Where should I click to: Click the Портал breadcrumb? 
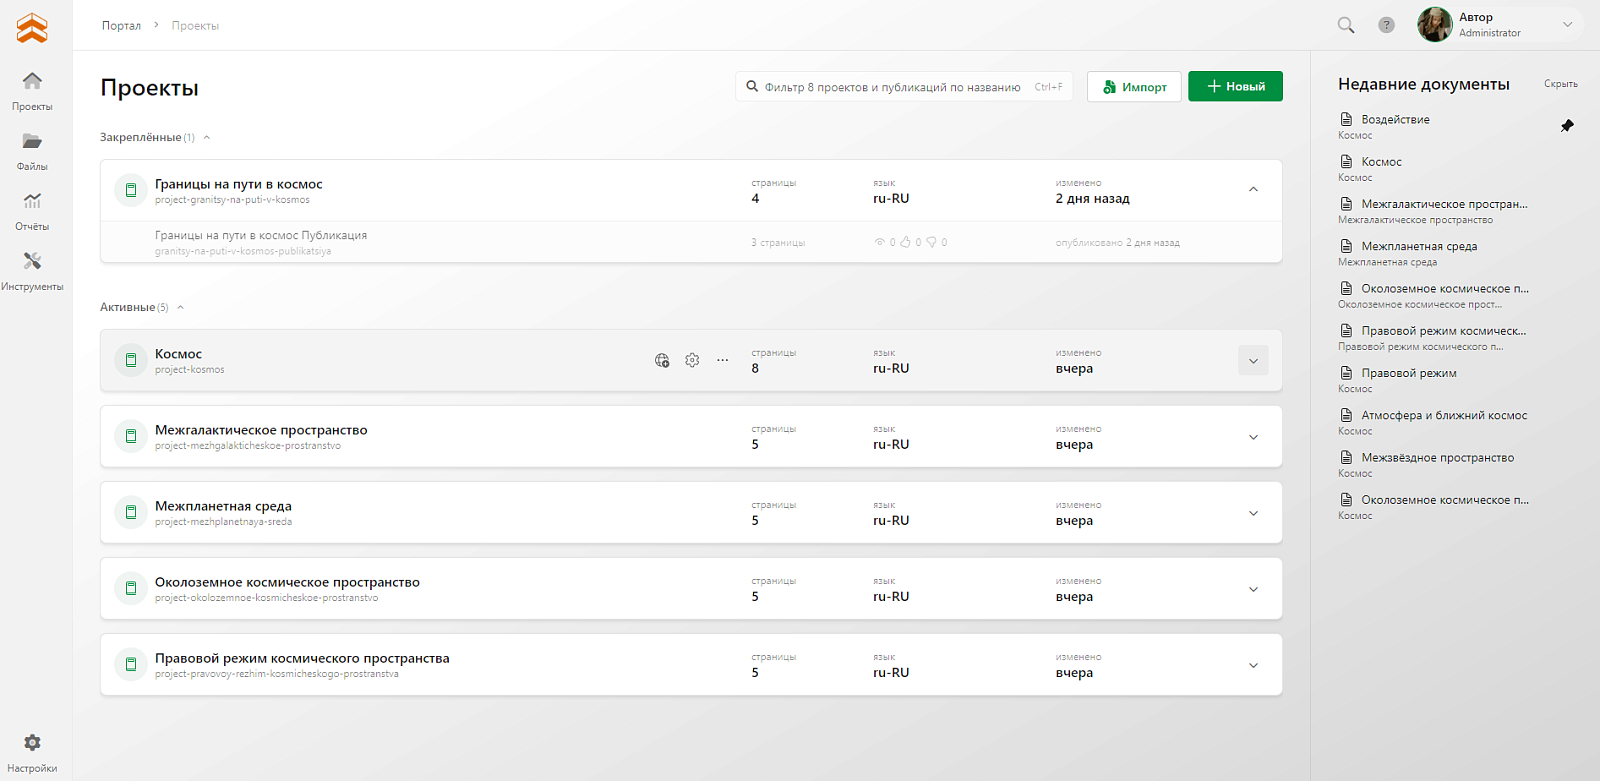pyautogui.click(x=121, y=25)
